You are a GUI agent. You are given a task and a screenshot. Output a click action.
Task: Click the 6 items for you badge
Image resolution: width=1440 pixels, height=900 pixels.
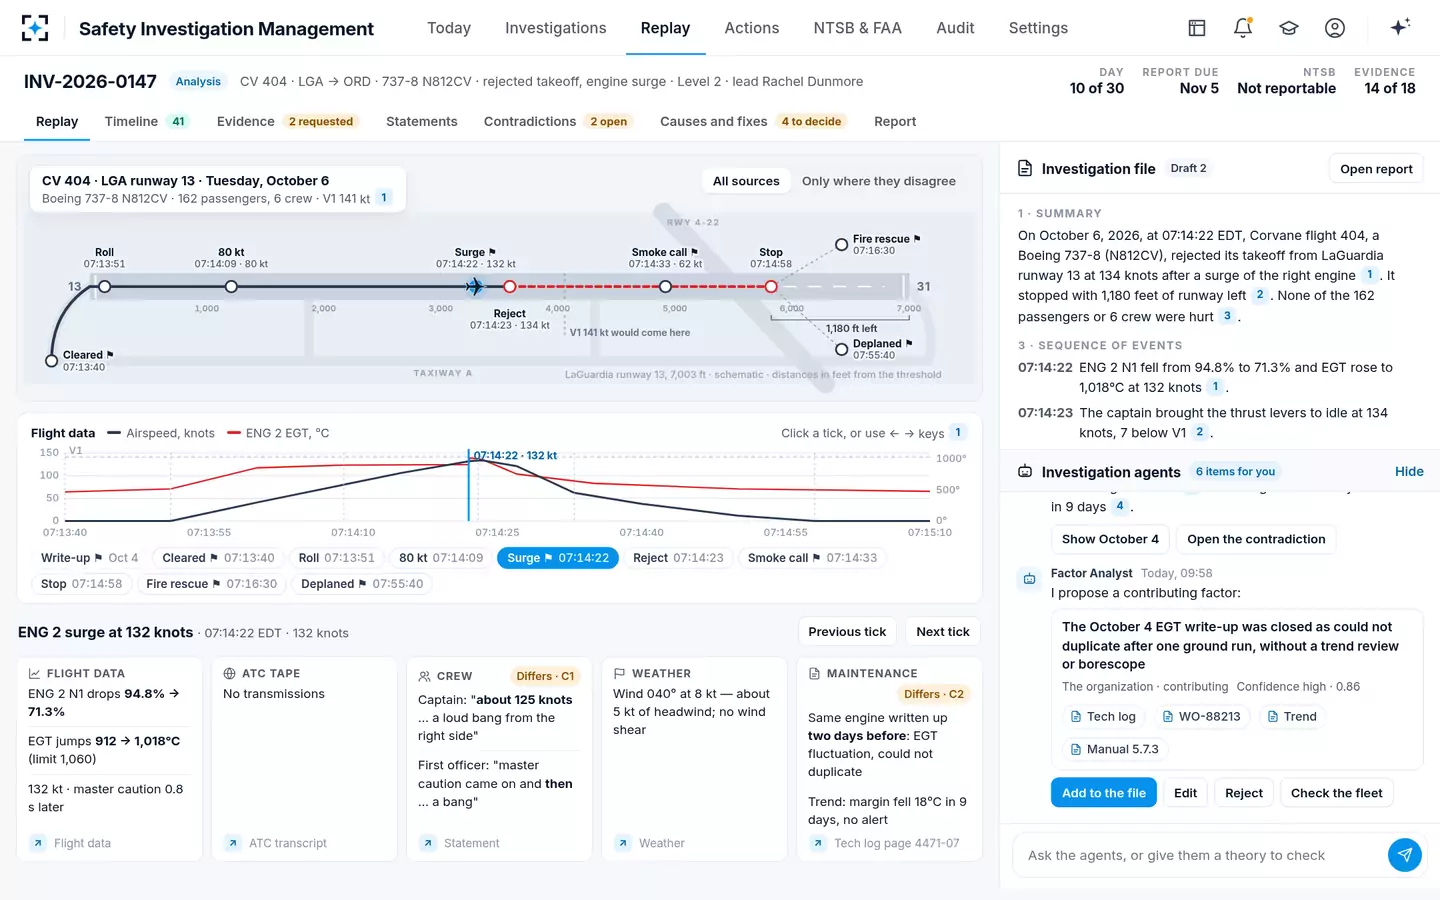(x=1235, y=472)
